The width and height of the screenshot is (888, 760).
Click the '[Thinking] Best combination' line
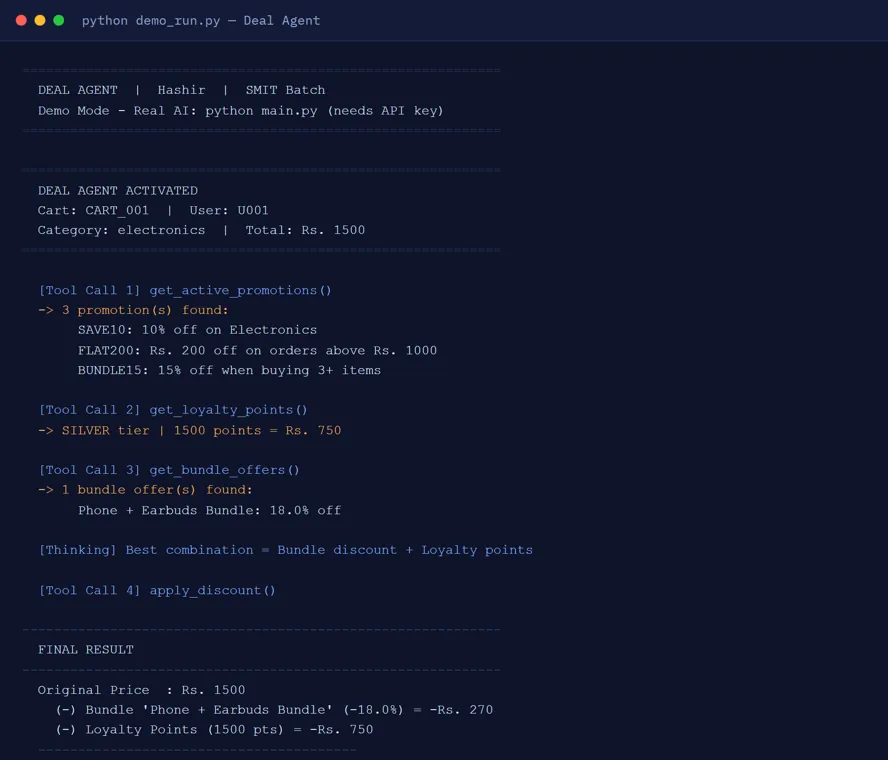tap(285, 550)
